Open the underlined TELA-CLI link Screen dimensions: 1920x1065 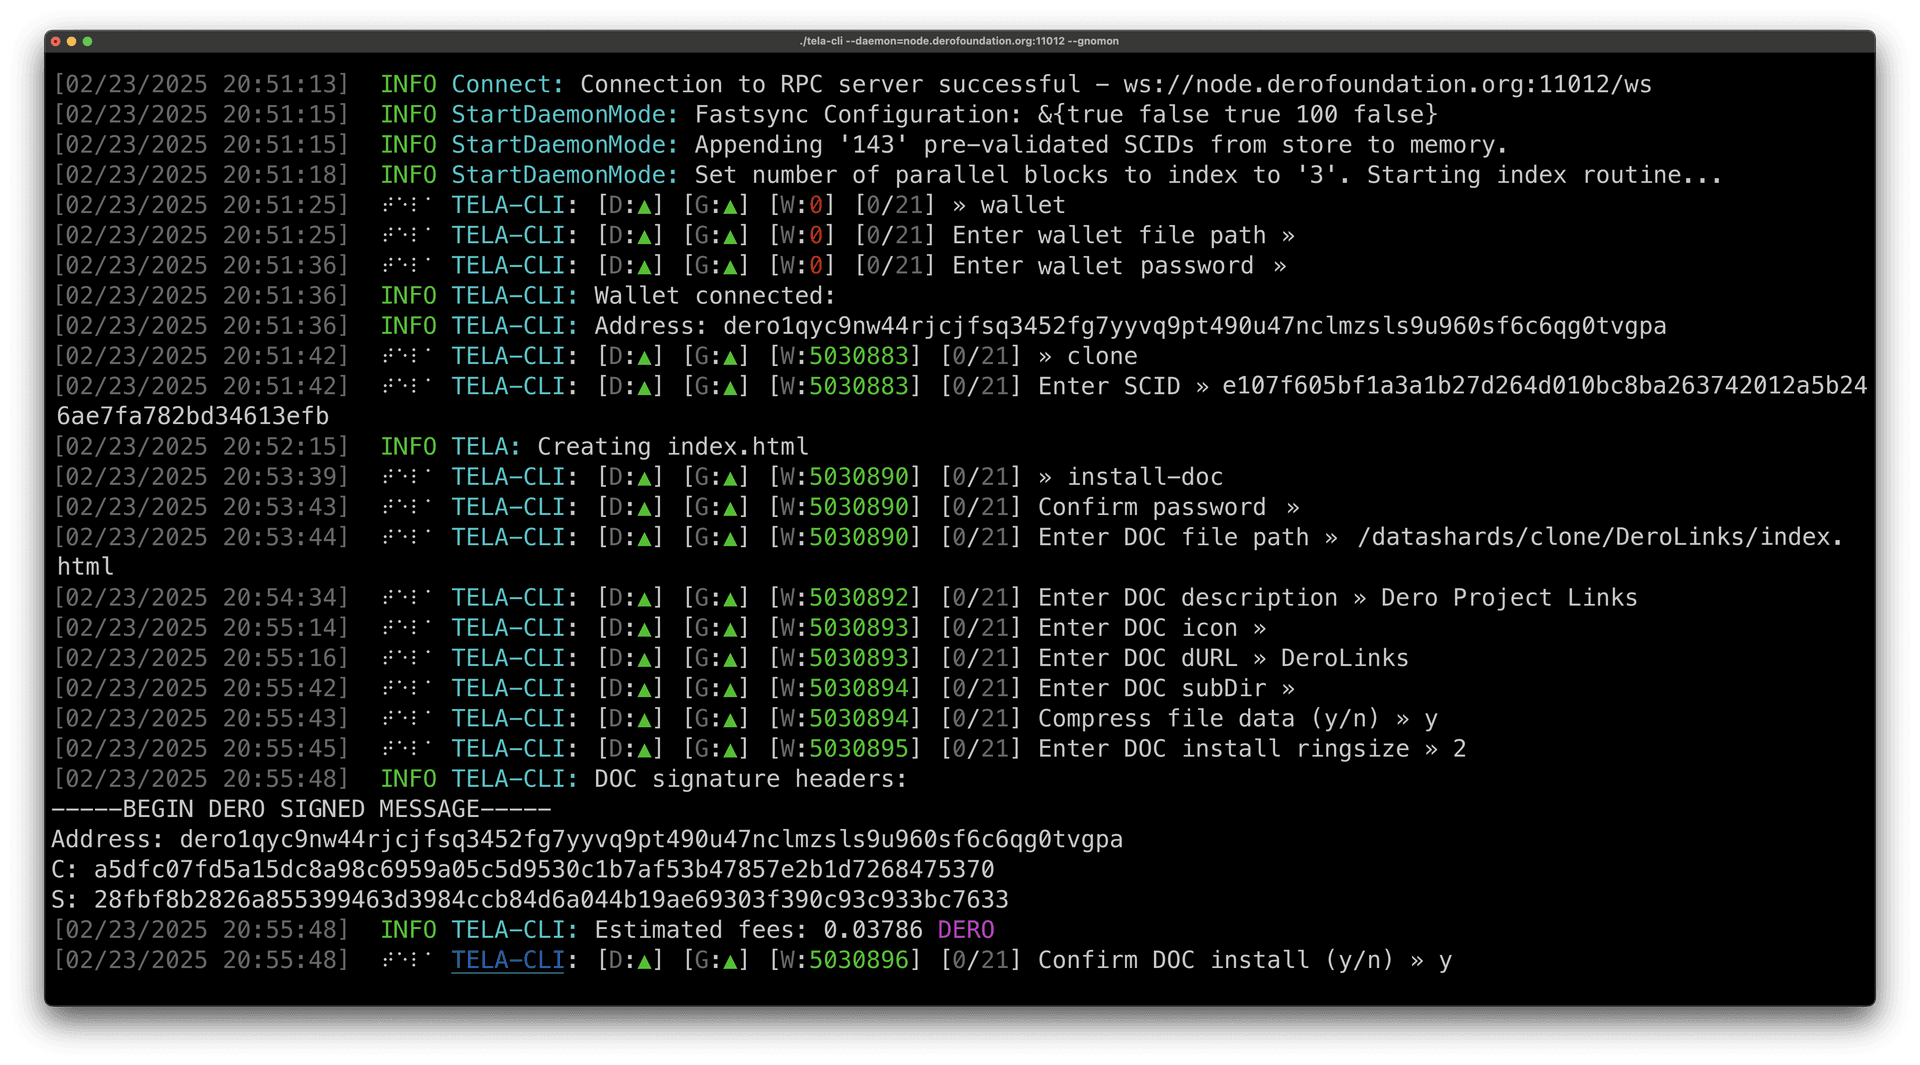click(x=507, y=960)
